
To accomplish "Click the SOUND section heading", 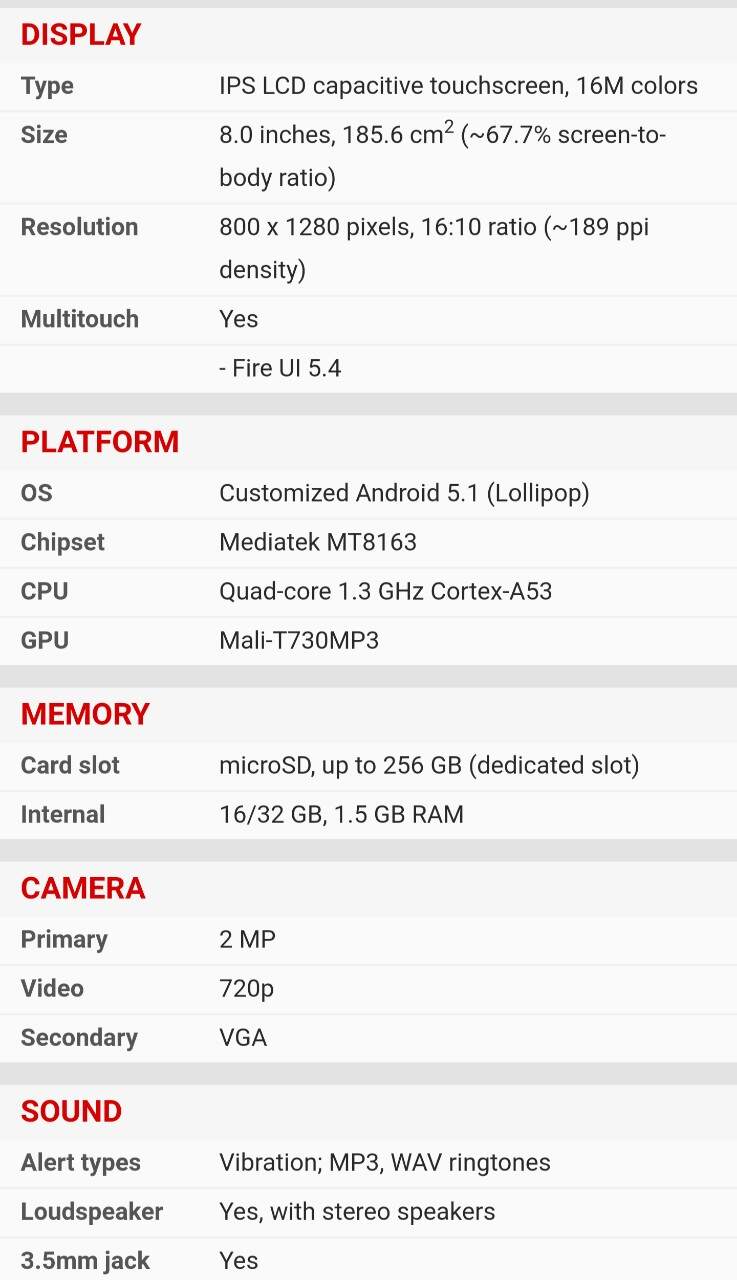I will (71, 1111).
